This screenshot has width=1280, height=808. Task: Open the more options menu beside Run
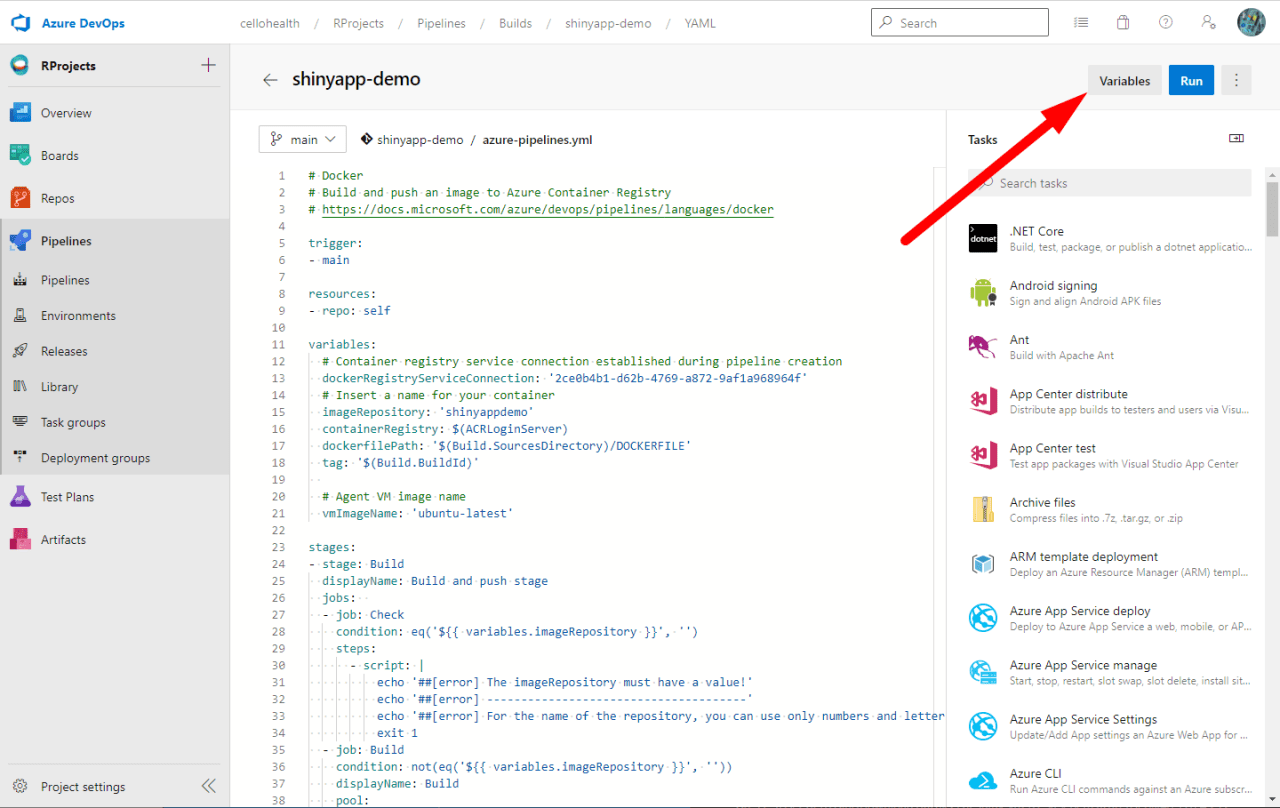(x=1236, y=79)
